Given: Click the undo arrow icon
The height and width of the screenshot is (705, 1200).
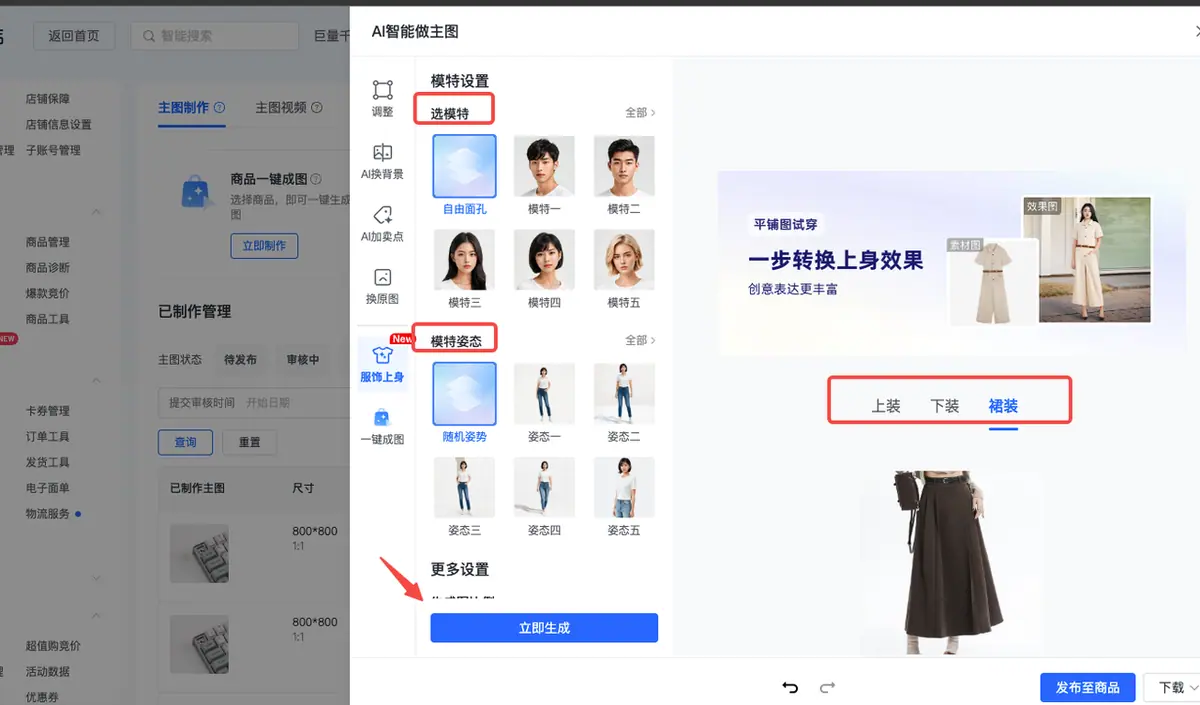Looking at the screenshot, I should click(x=790, y=687).
